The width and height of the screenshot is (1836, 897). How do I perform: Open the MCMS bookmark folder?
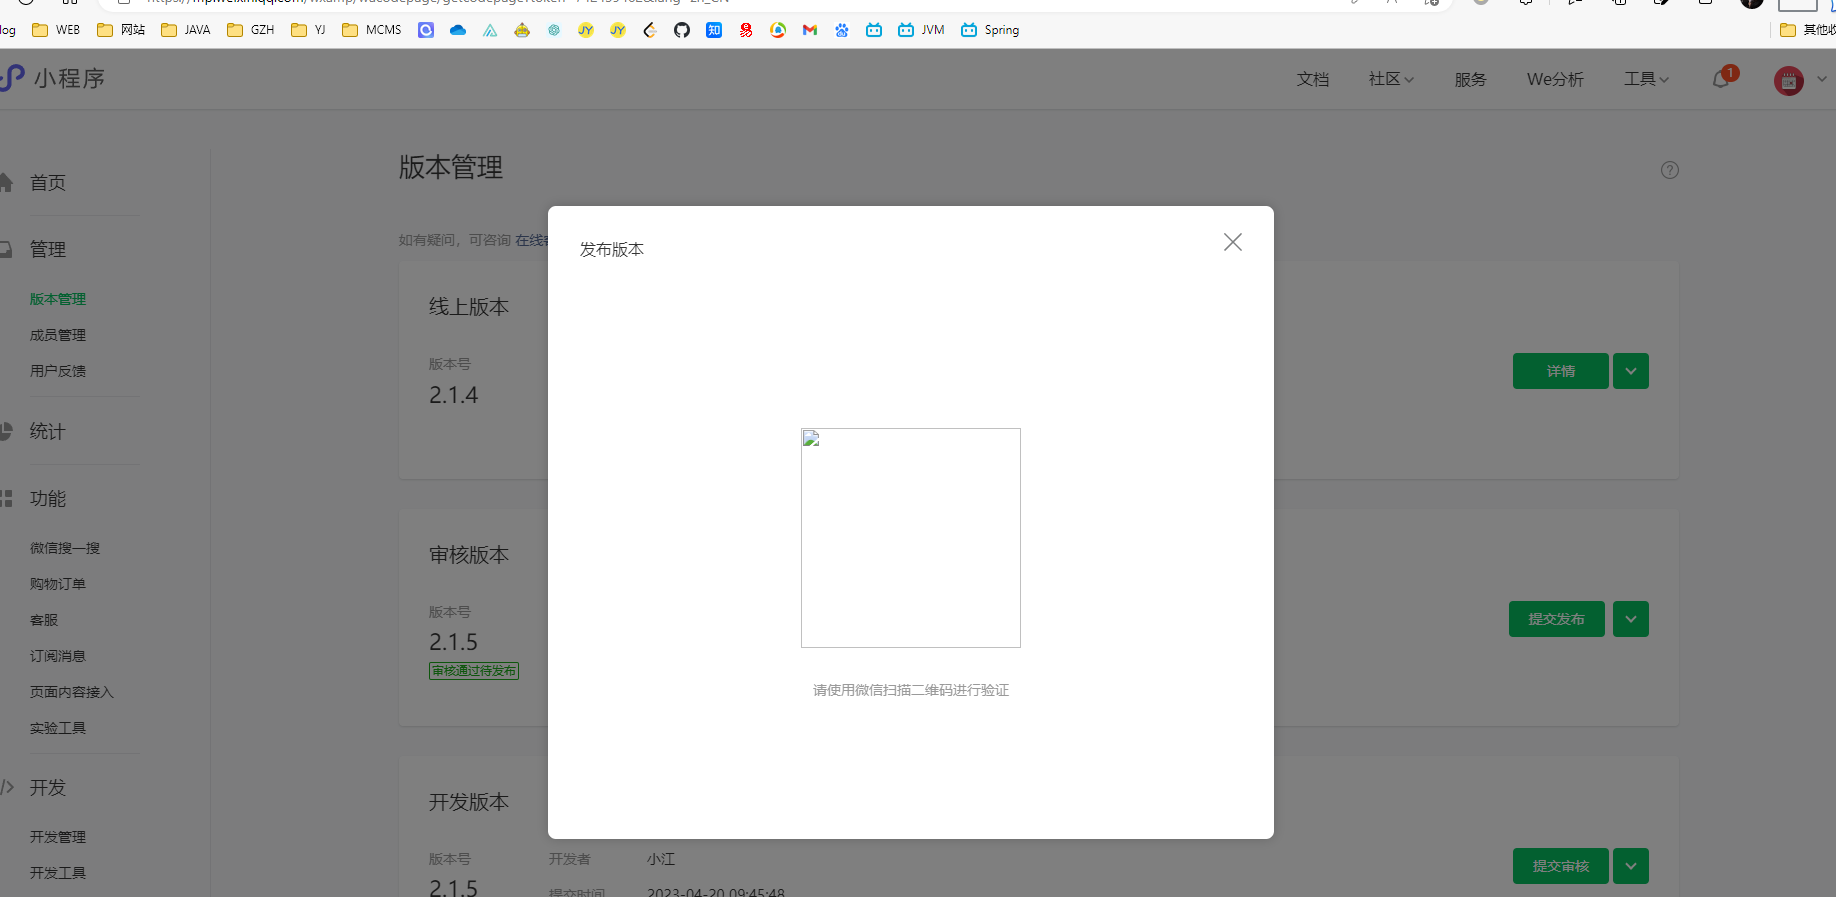(x=372, y=30)
